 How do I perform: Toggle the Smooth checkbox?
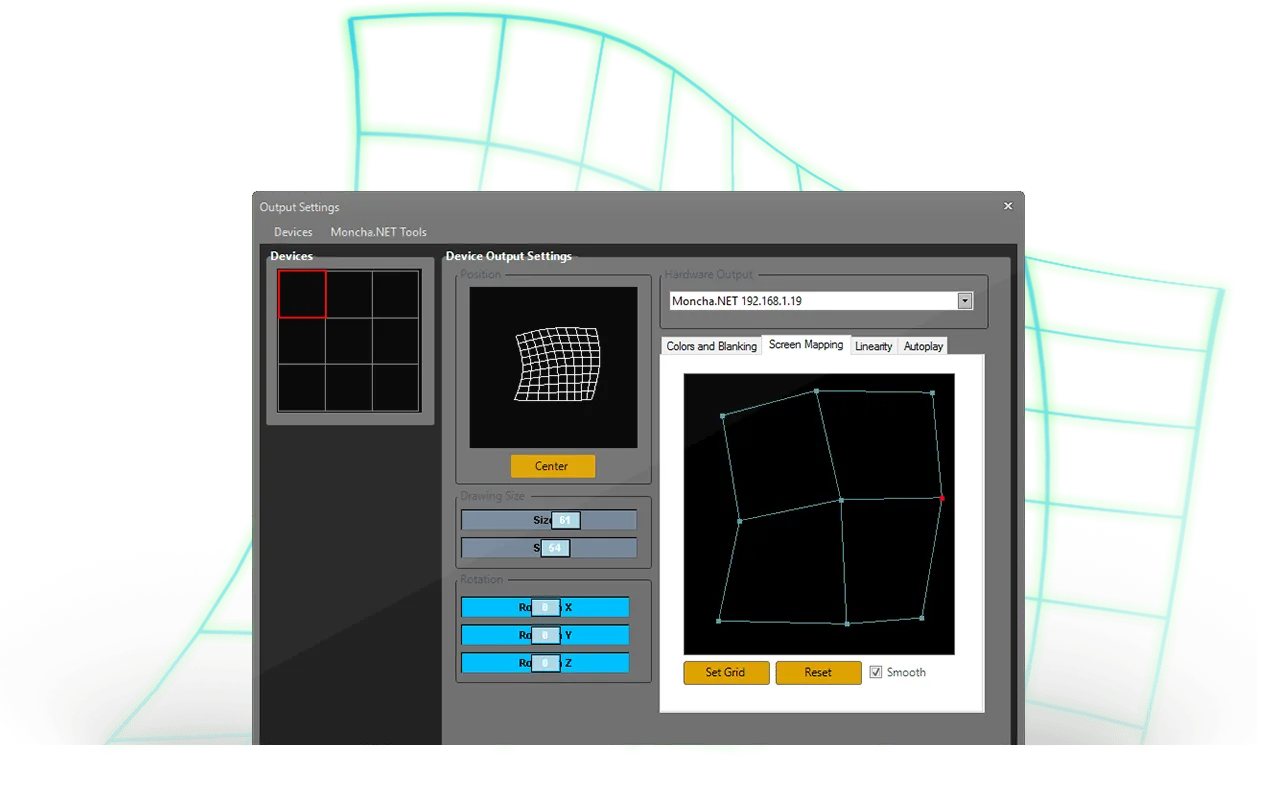click(x=876, y=672)
